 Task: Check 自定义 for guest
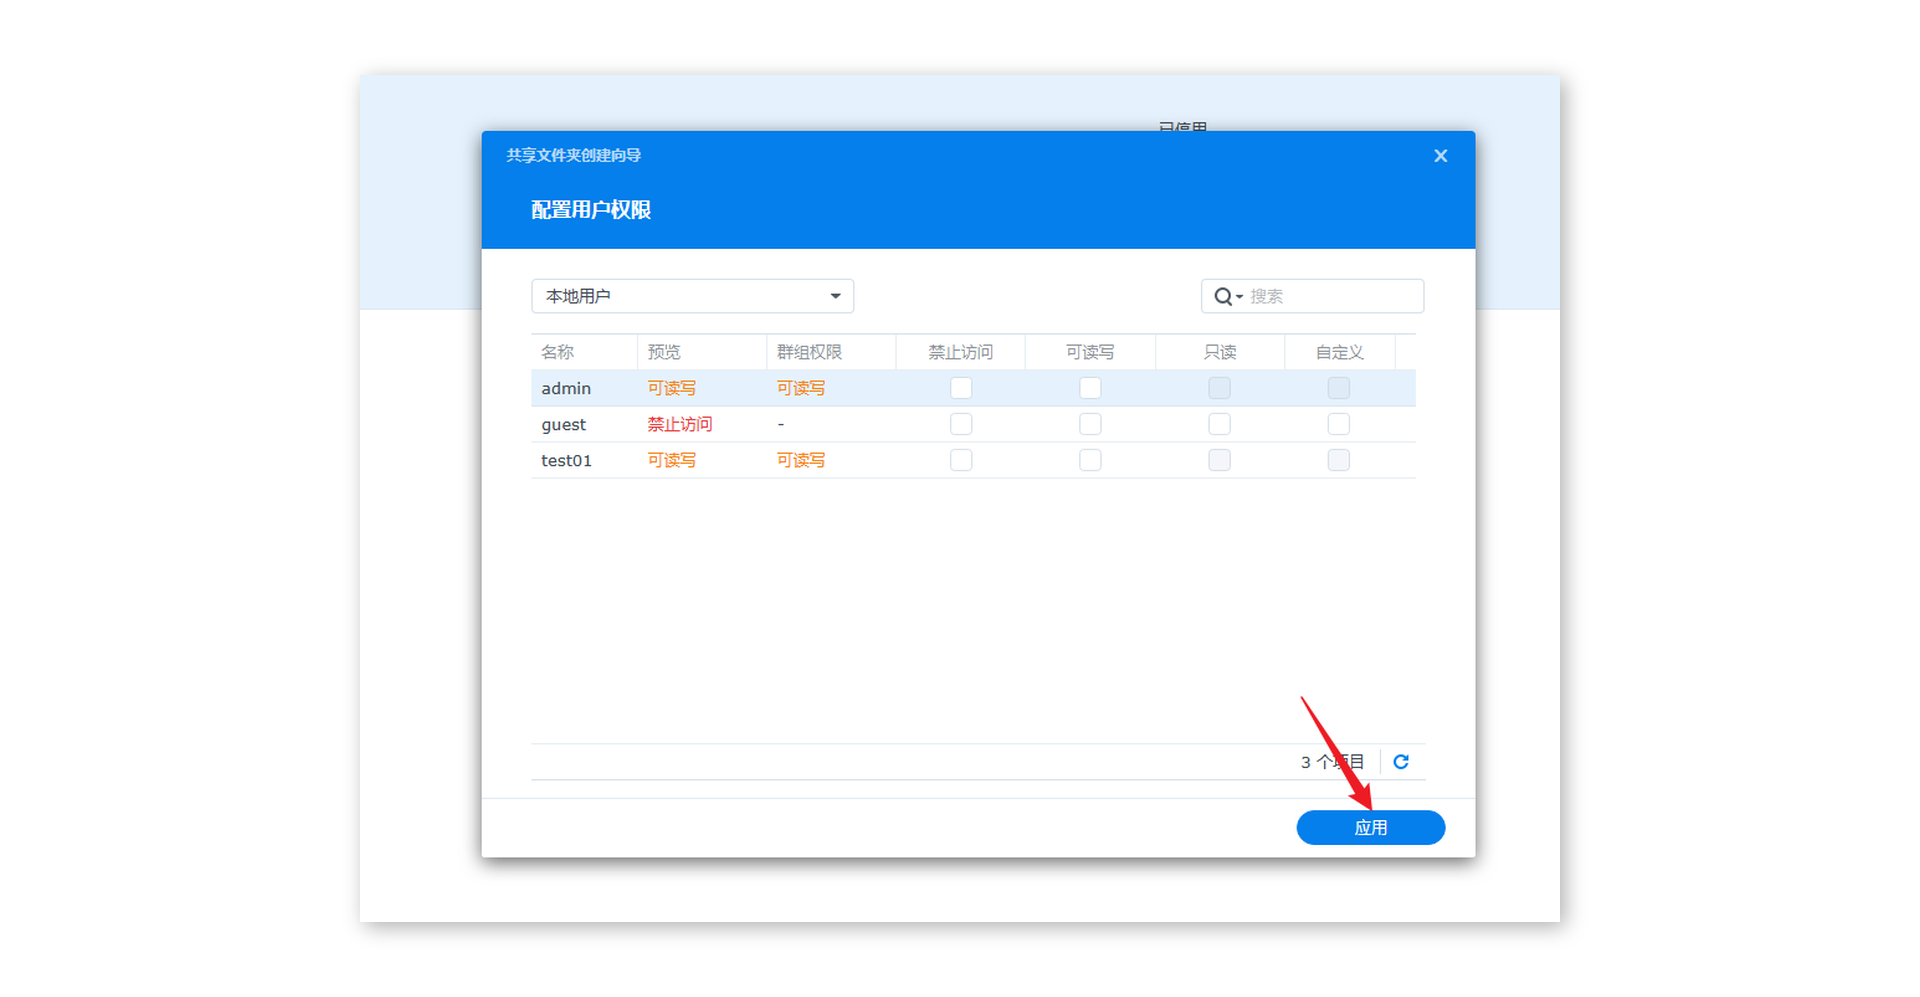coord(1338,424)
